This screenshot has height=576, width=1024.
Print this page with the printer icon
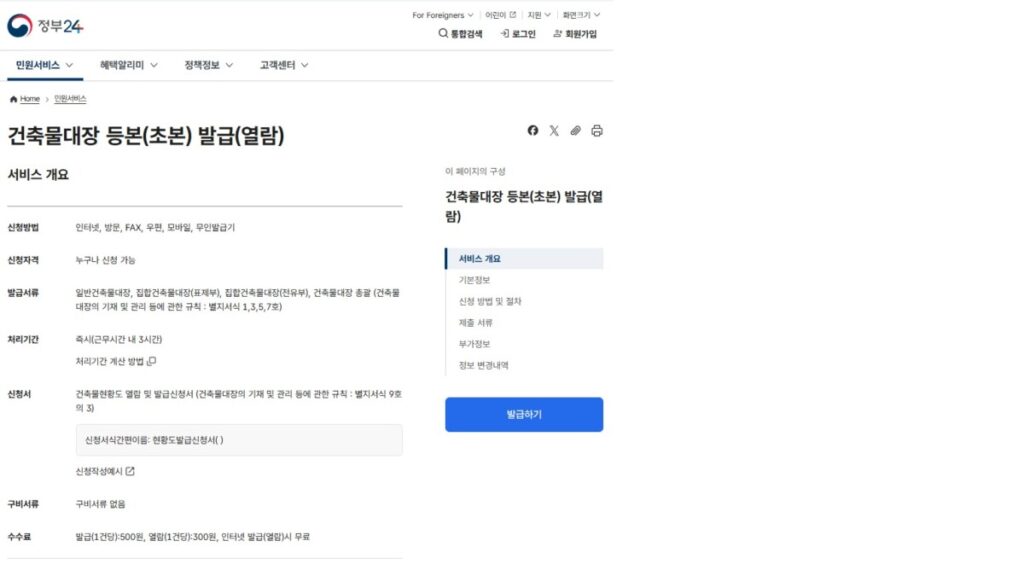point(597,131)
